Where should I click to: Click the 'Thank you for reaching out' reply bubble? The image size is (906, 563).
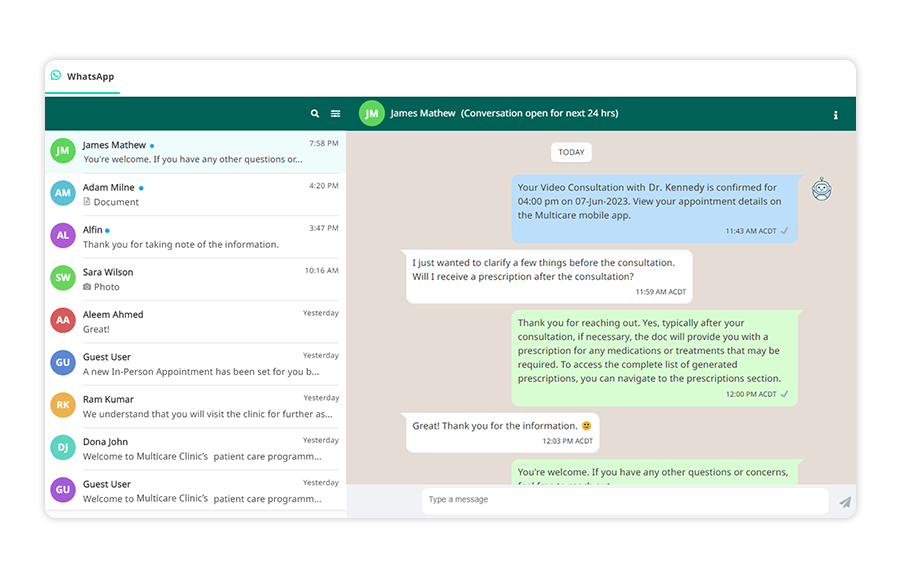tap(655, 358)
